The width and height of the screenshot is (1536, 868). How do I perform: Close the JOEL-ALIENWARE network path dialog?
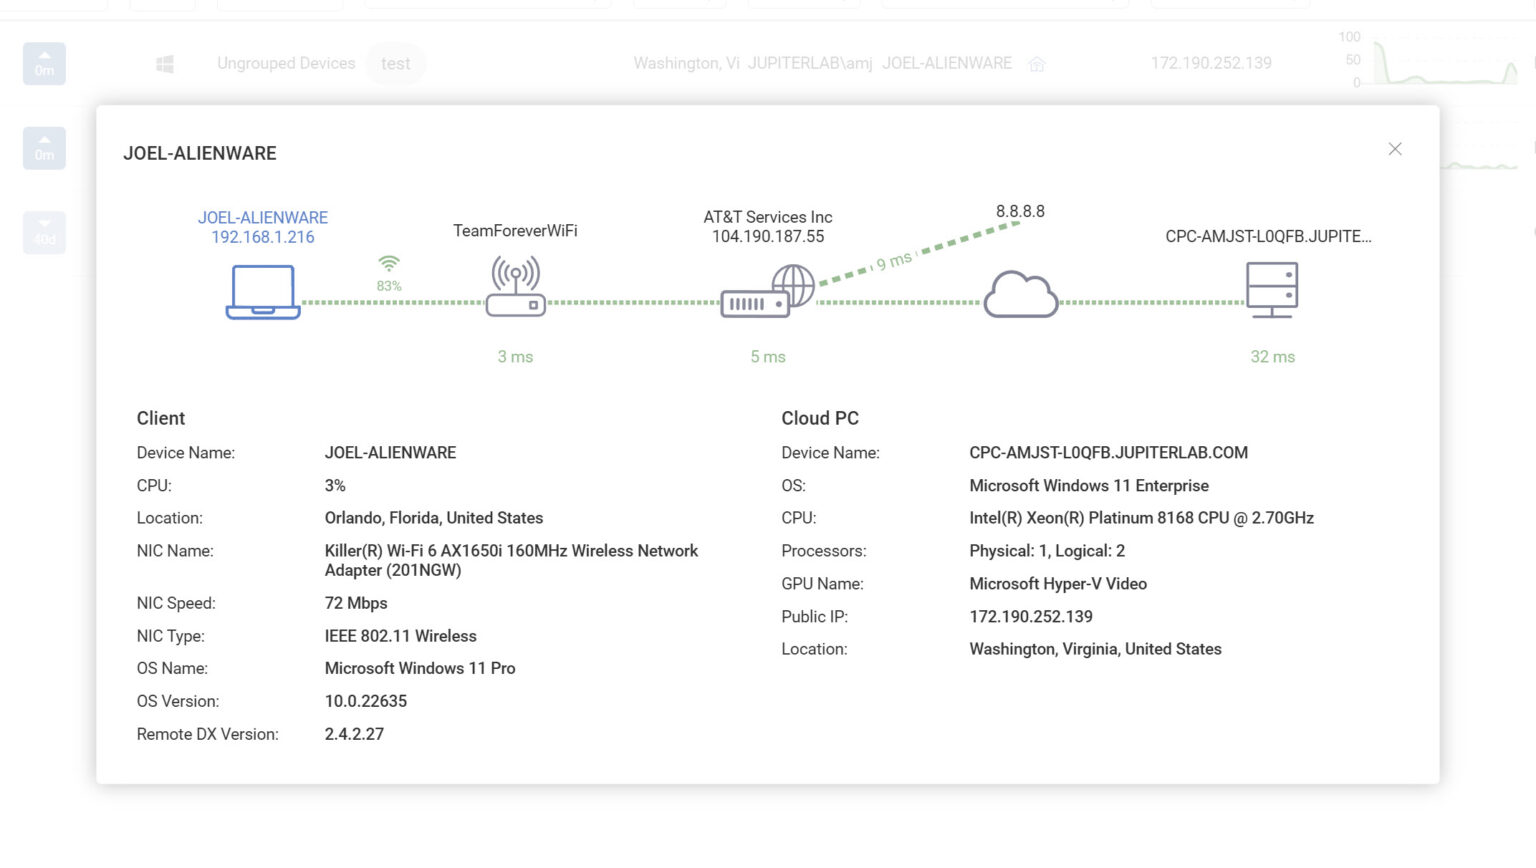tap(1395, 148)
